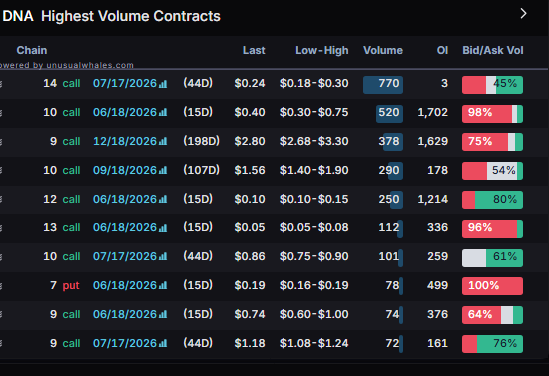Select the 770 volume cell
549x376 pixels.
point(383,85)
